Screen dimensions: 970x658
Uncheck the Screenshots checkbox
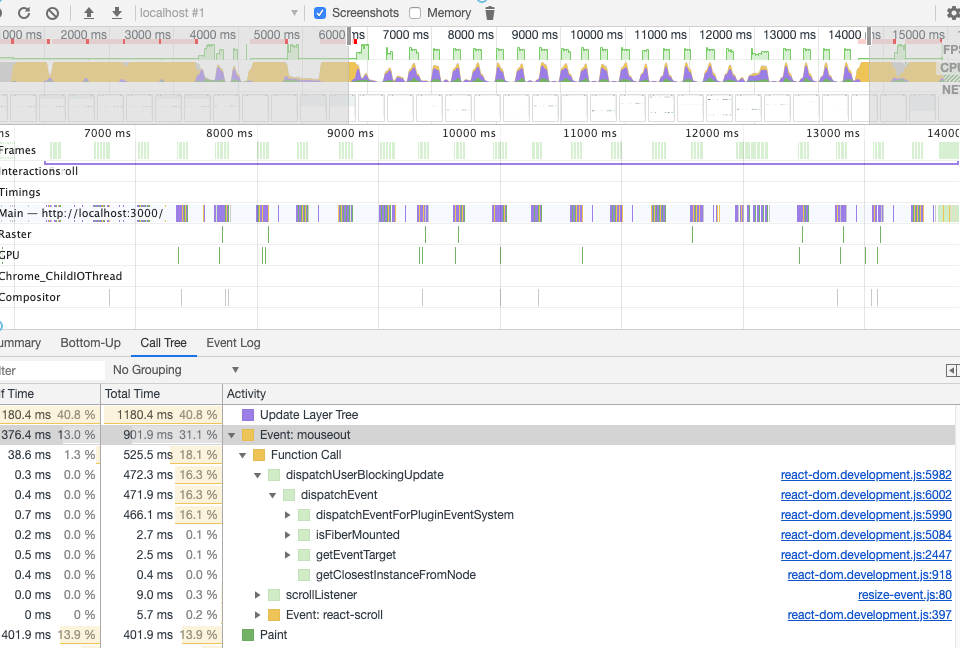click(x=320, y=13)
